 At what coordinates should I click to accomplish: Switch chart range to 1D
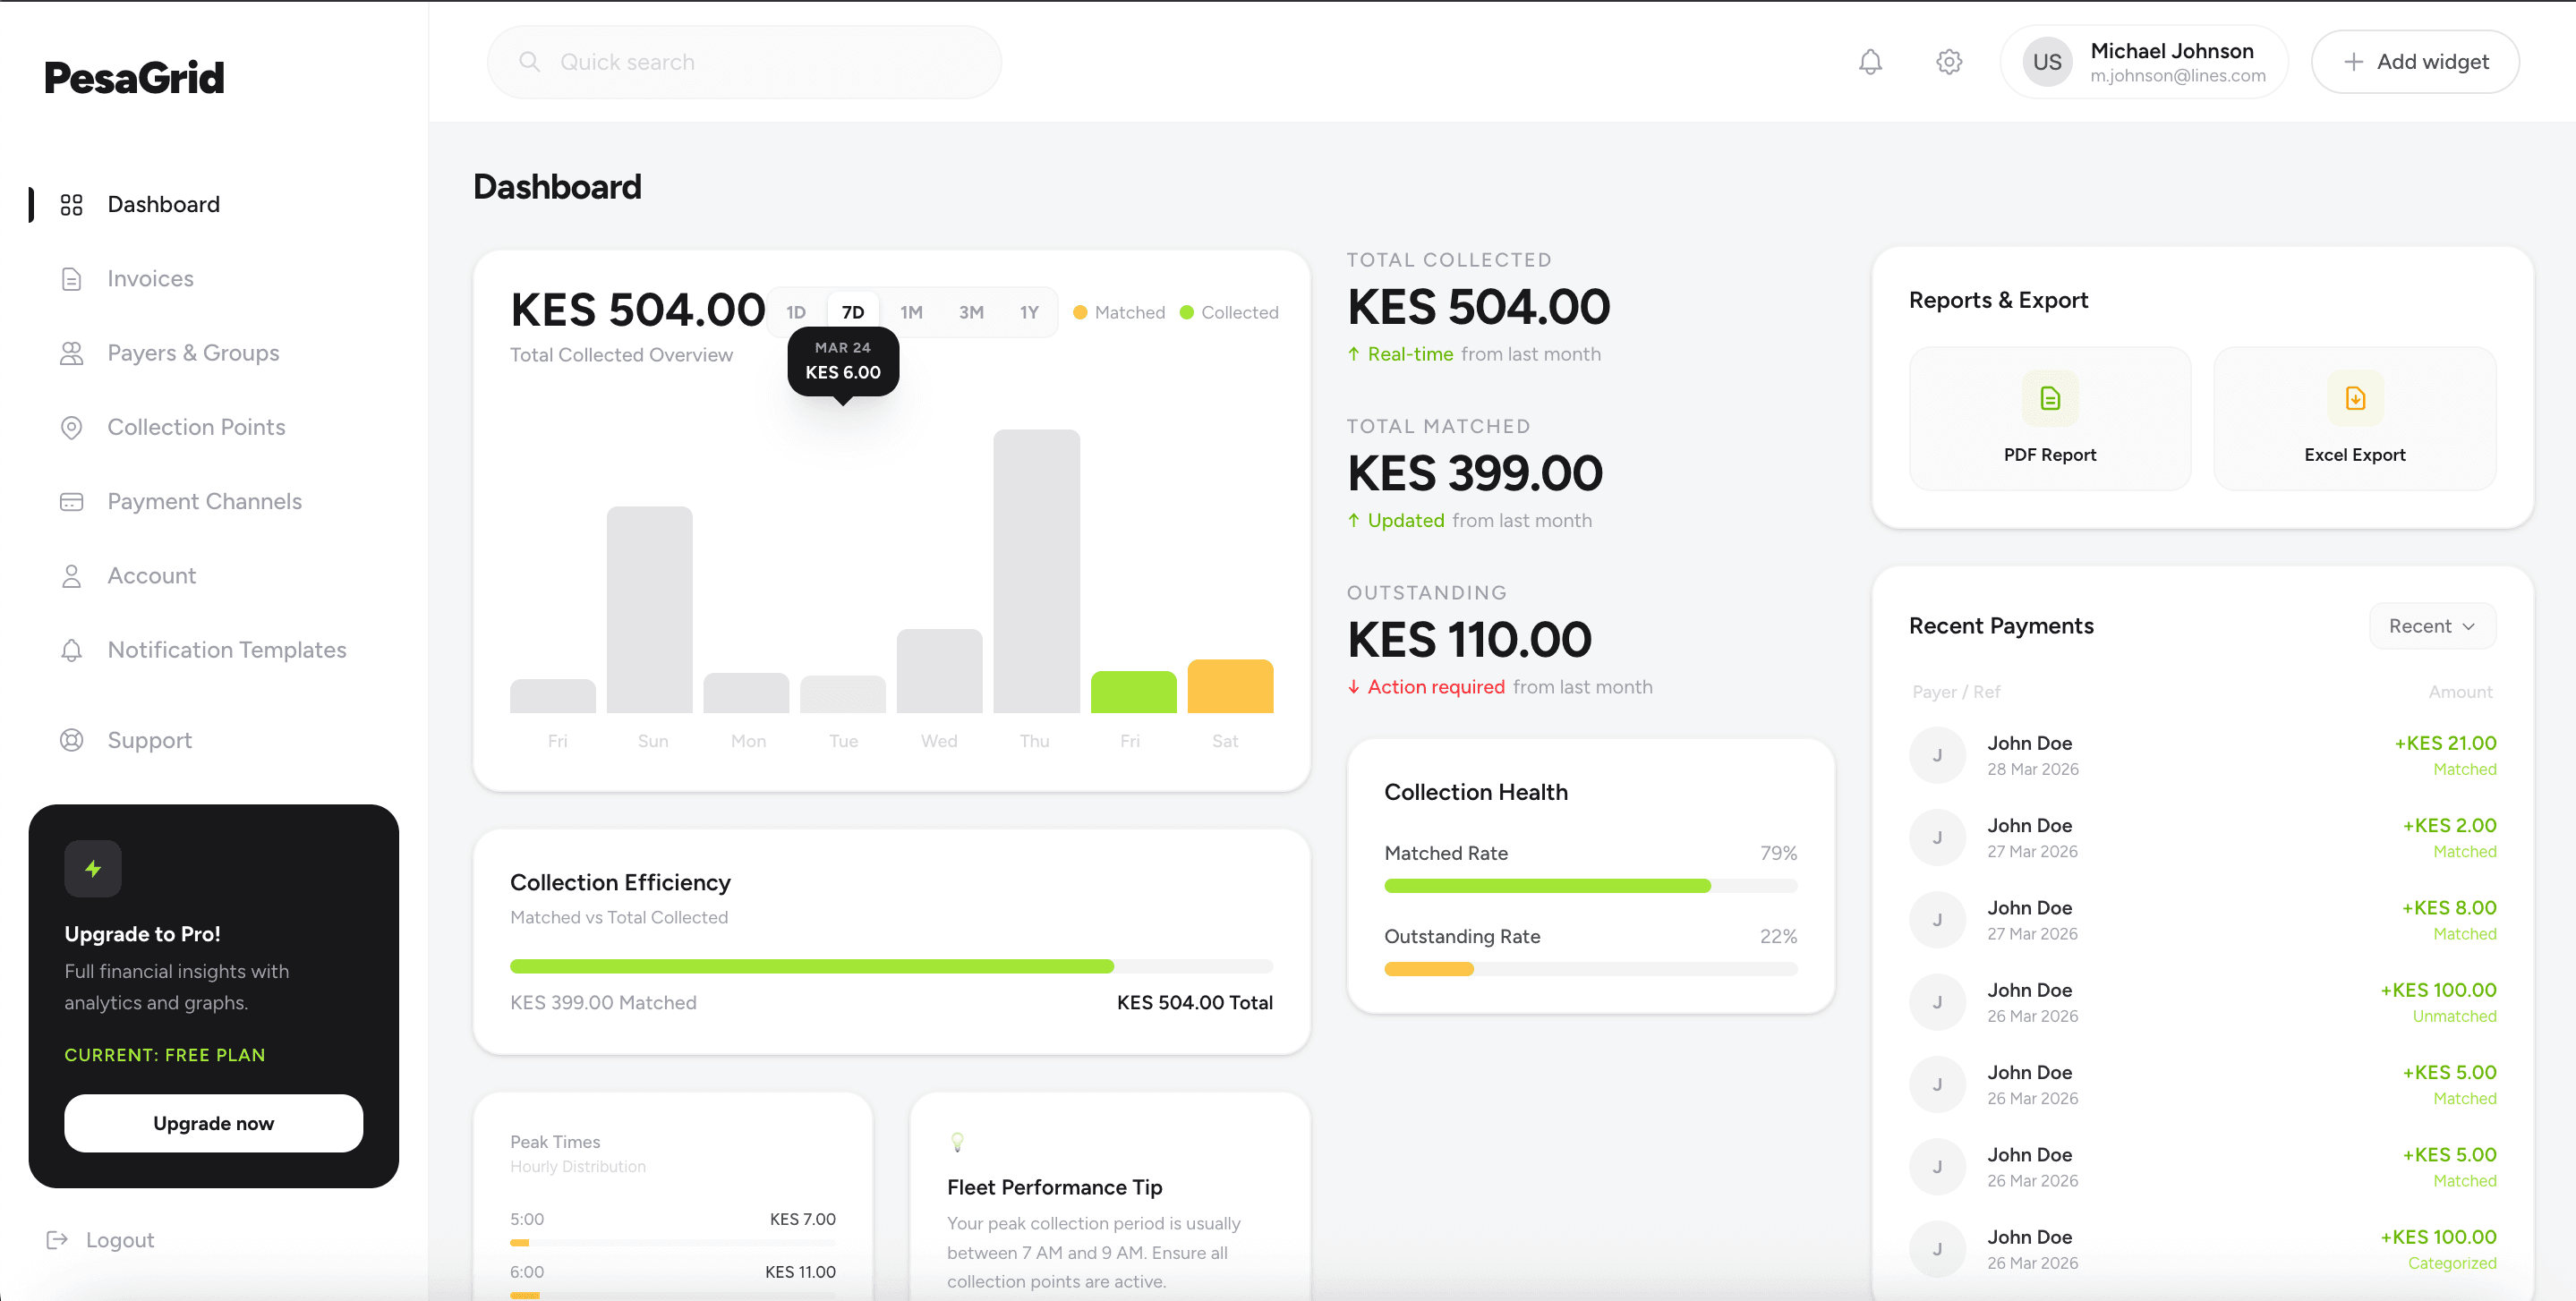[796, 312]
